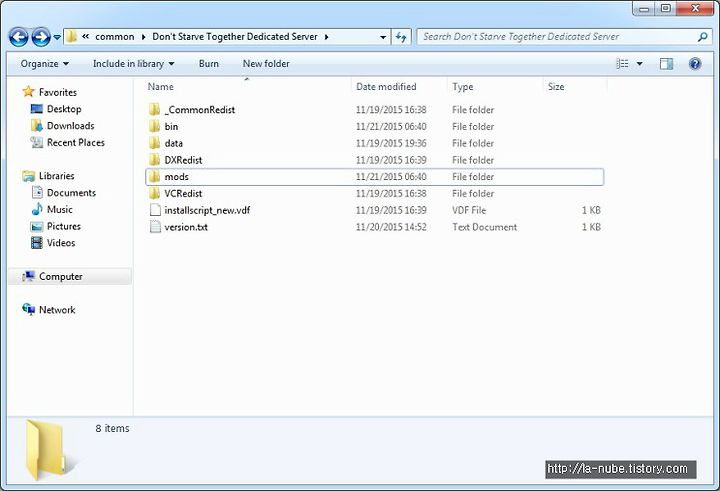Screen dimensions: 720x491
Task: Open the Include in library menu
Action: [x=133, y=63]
